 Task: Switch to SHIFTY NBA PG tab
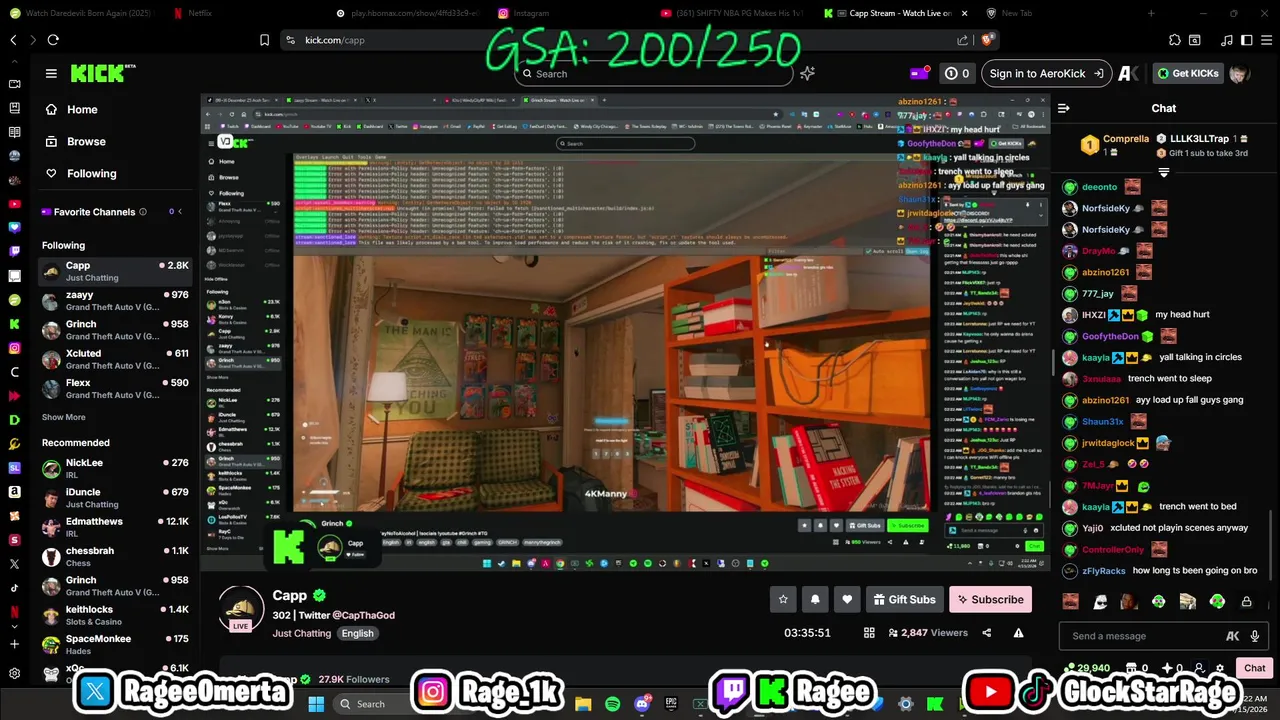[x=735, y=13]
